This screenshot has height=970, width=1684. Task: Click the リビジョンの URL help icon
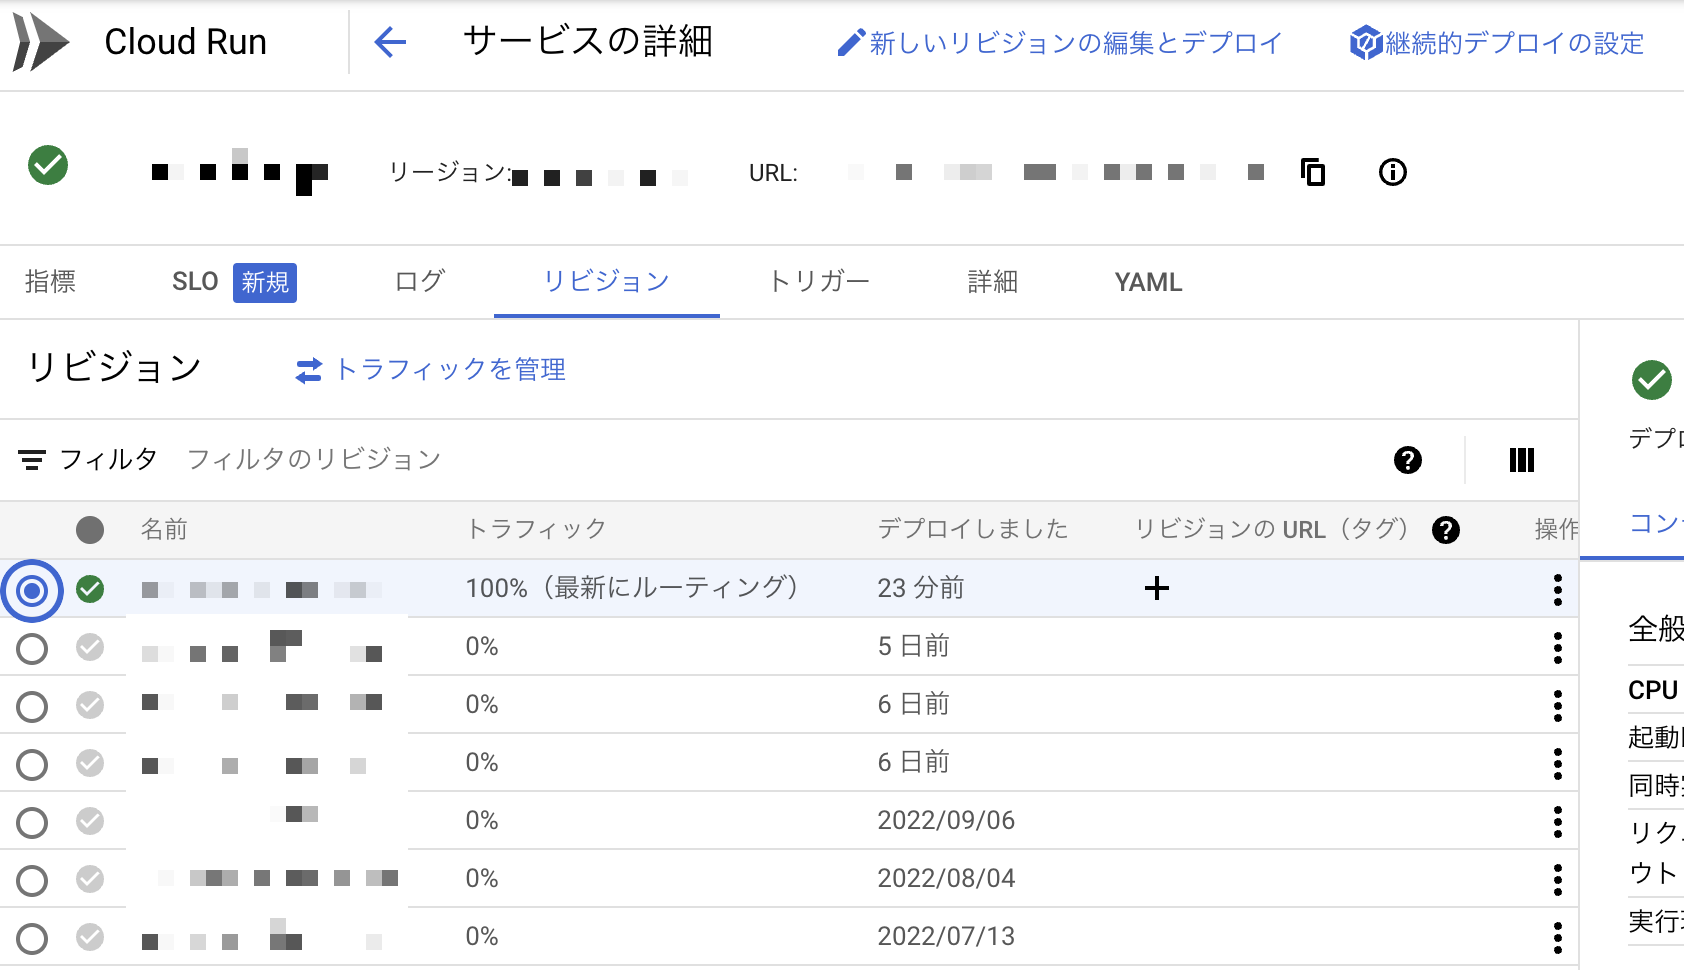coord(1447,530)
